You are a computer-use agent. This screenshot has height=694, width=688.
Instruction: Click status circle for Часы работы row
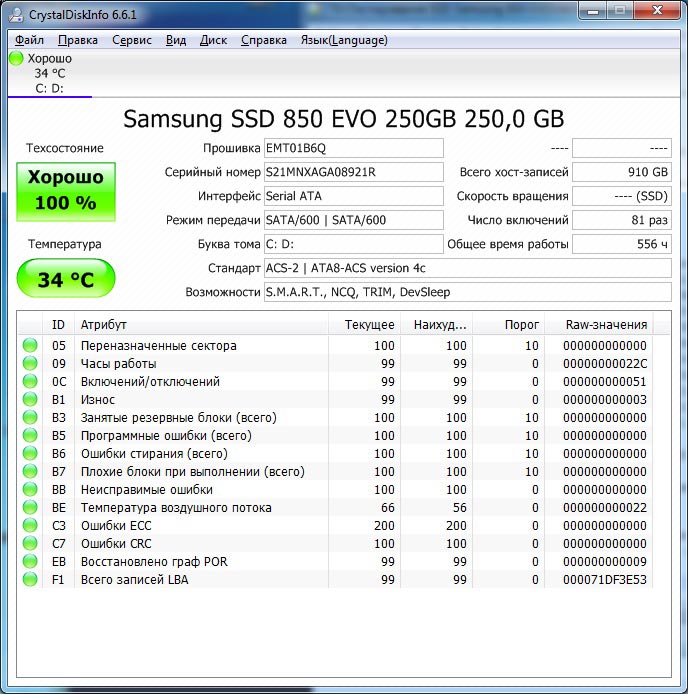[x=30, y=364]
